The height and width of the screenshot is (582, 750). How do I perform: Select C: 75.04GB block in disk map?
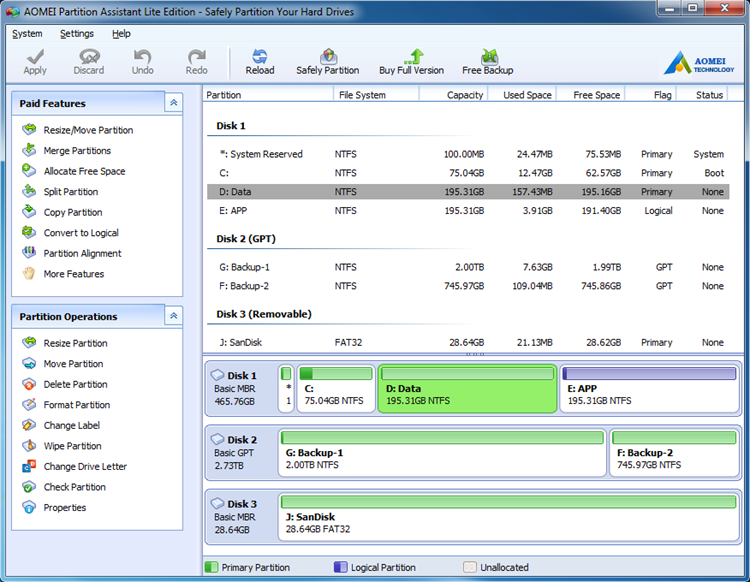point(336,388)
